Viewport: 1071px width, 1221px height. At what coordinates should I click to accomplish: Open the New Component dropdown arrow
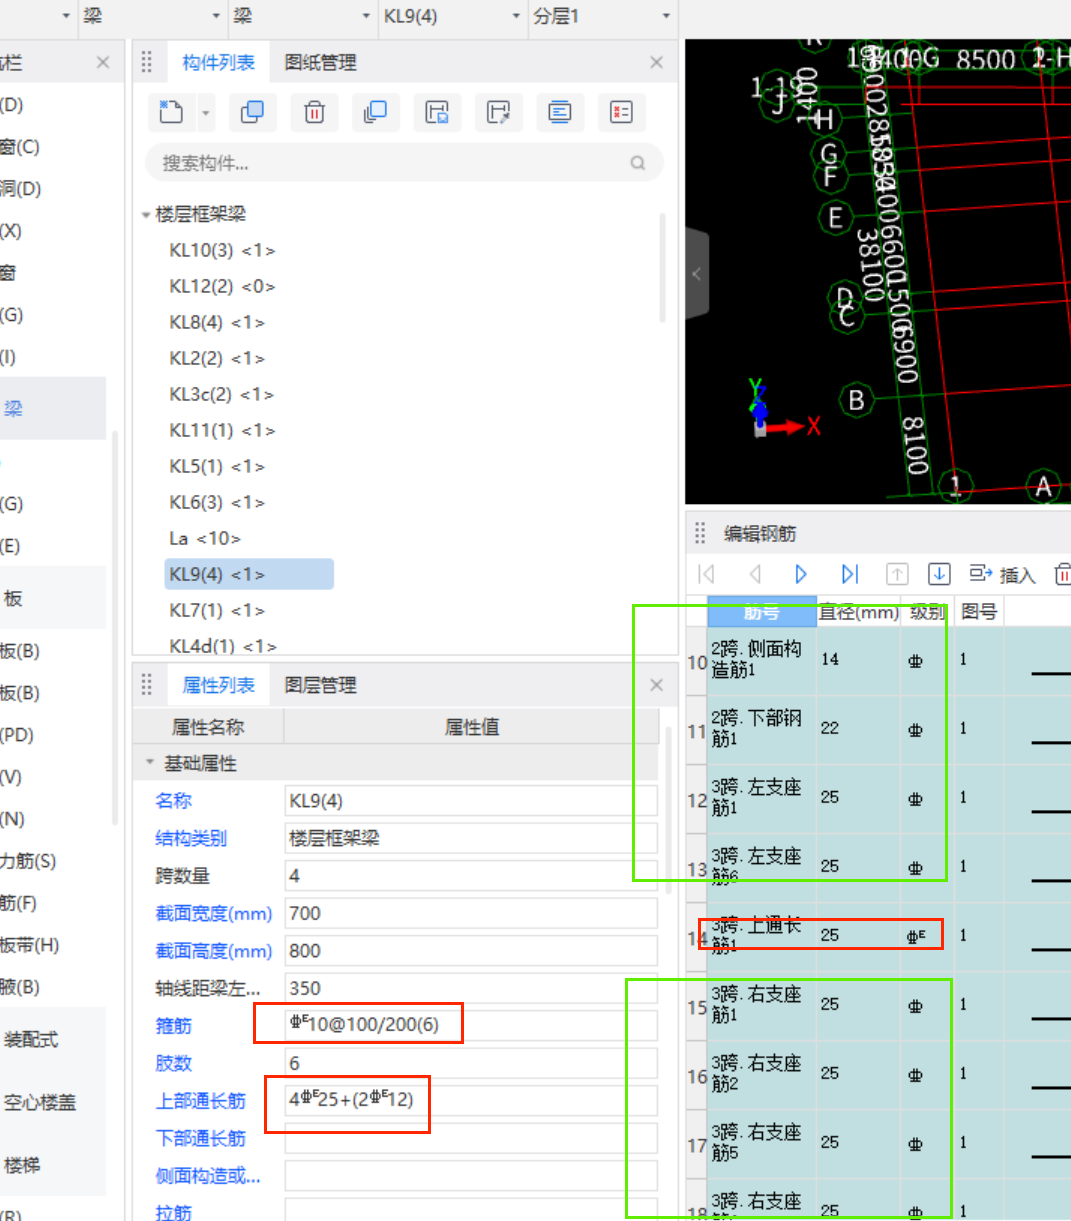[205, 113]
